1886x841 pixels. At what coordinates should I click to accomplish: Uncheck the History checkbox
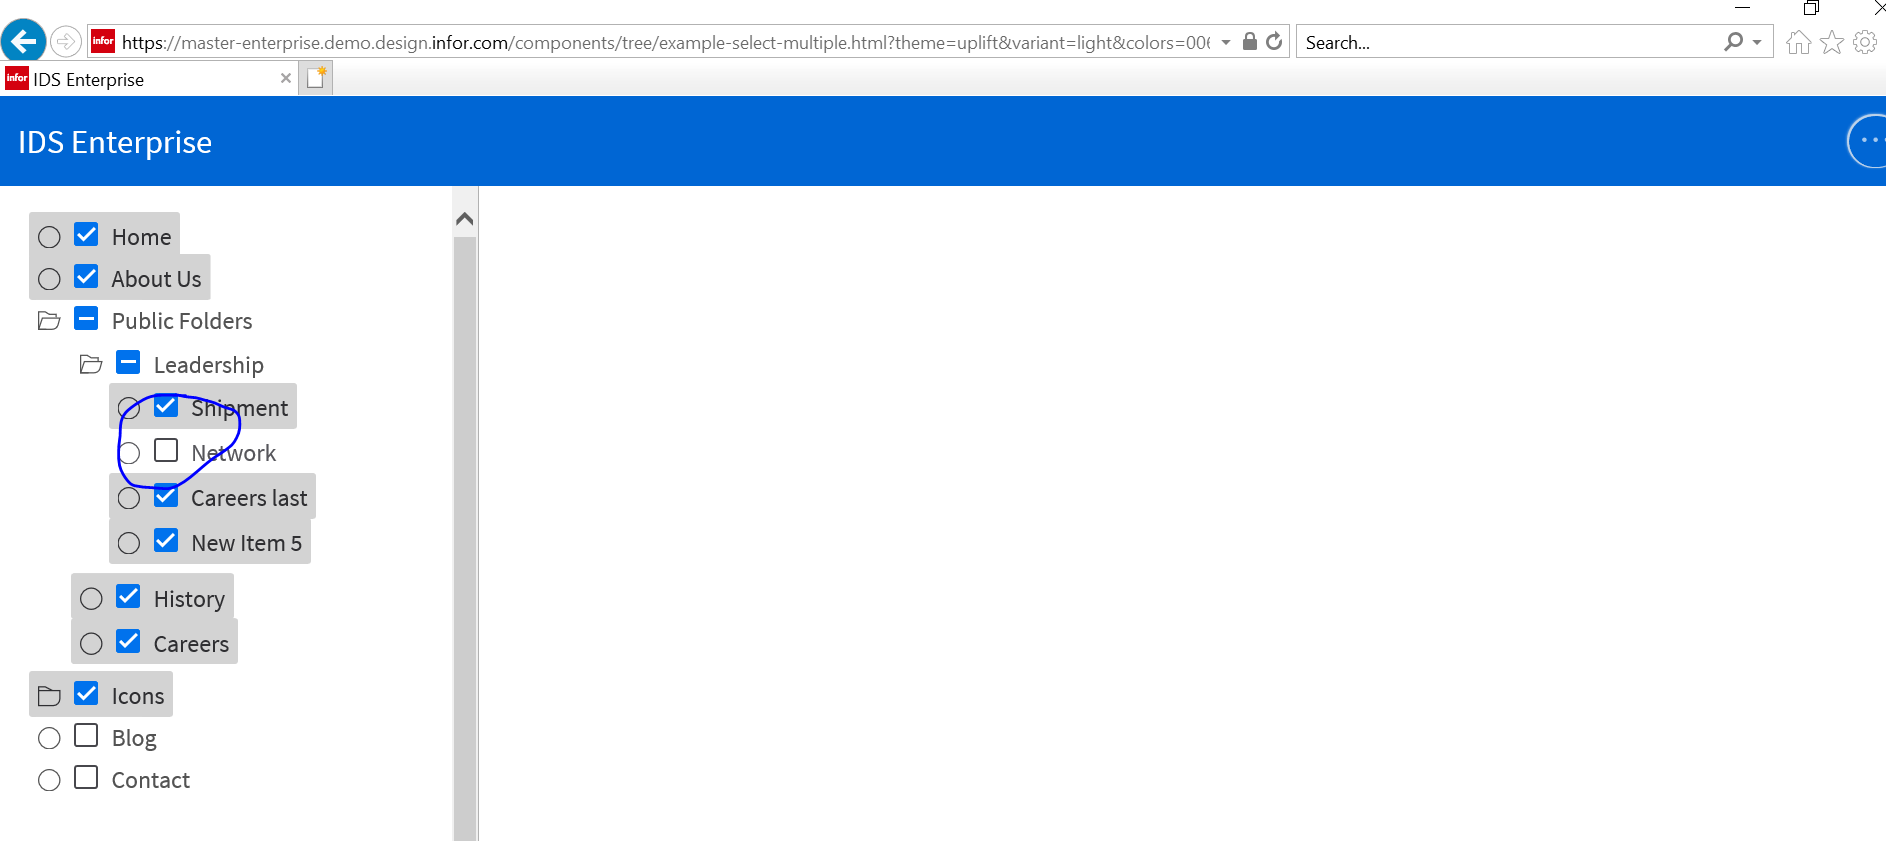[x=128, y=597]
